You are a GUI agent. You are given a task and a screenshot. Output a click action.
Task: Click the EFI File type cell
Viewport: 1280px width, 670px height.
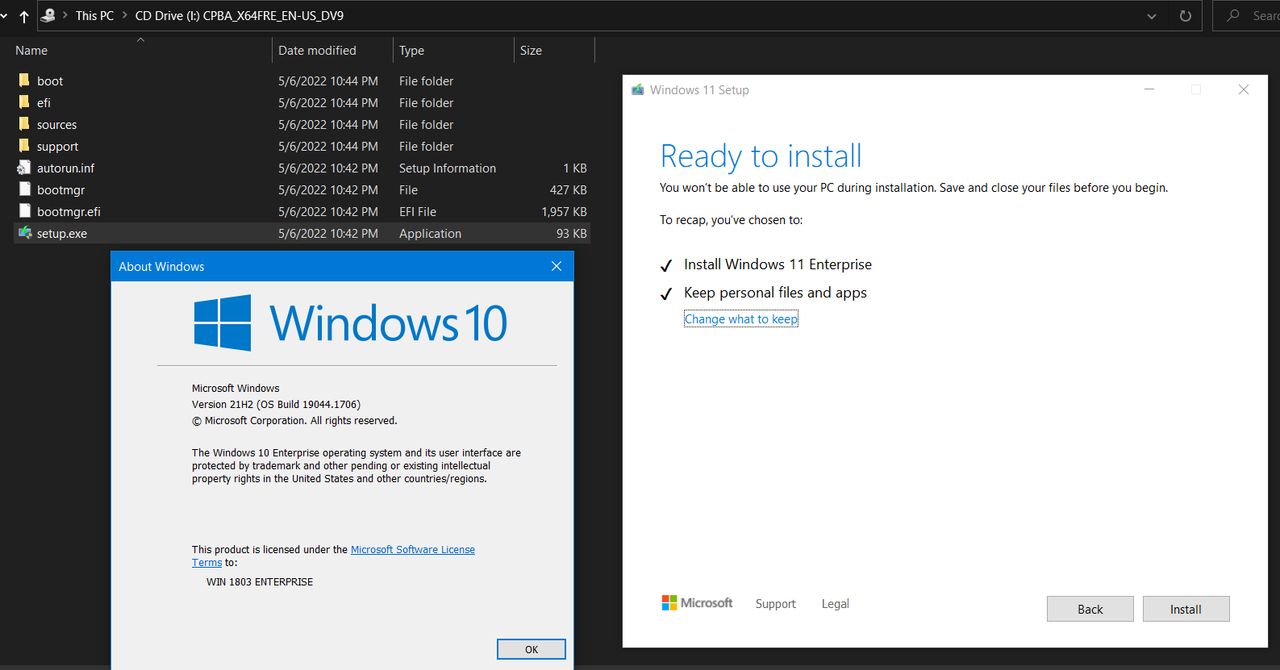pos(418,212)
